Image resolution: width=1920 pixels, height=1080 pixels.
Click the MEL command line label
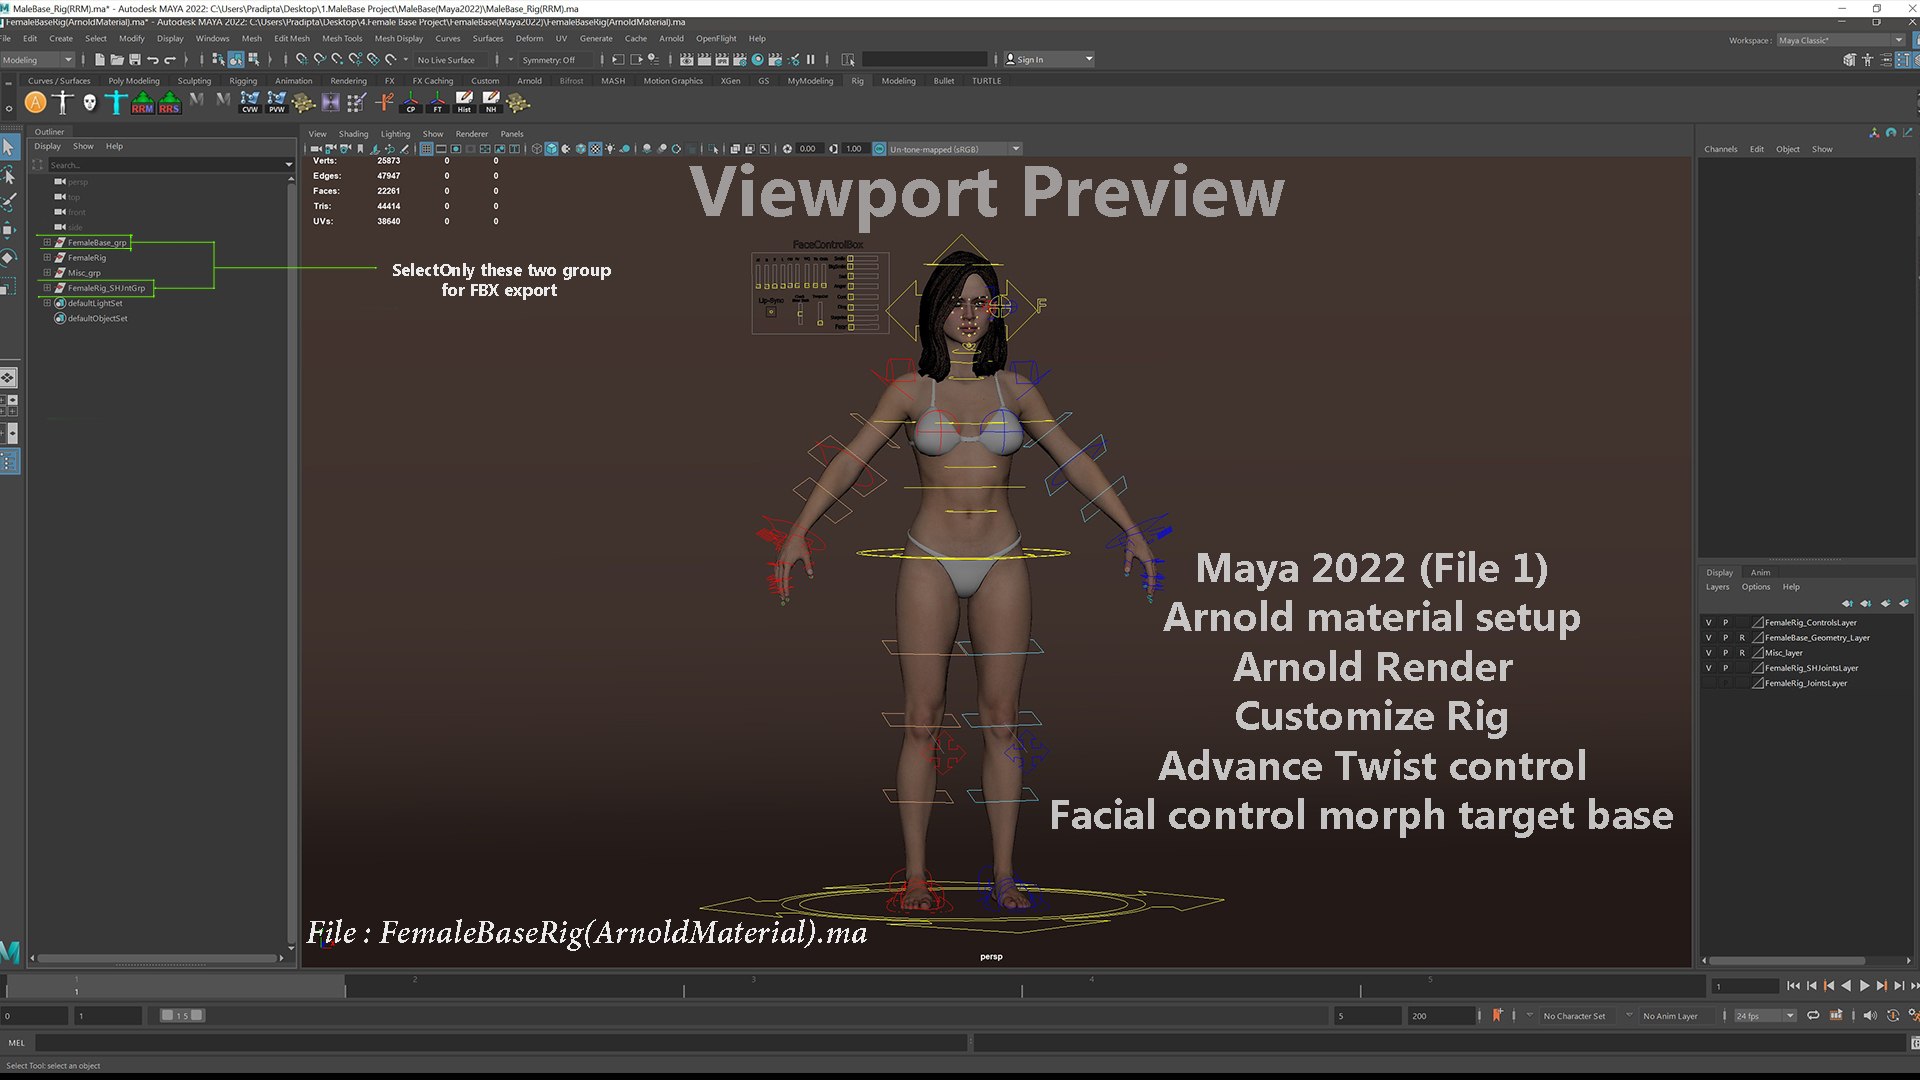(x=17, y=1043)
